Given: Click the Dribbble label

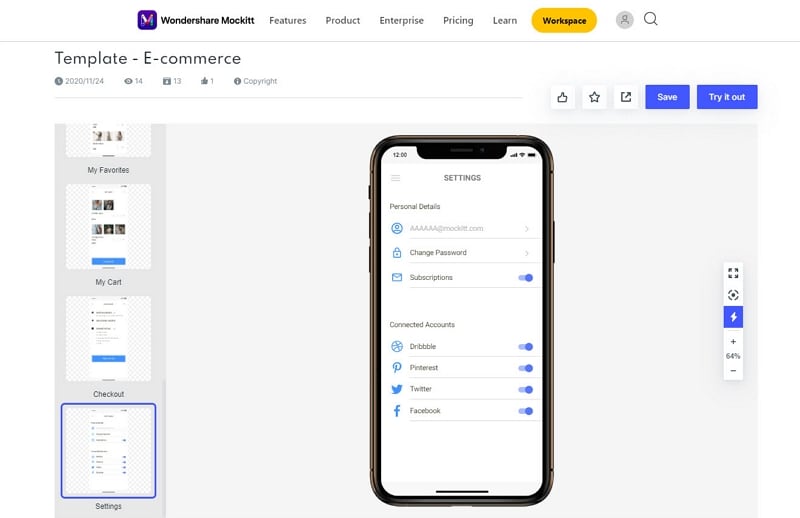Looking at the screenshot, I should tap(423, 346).
